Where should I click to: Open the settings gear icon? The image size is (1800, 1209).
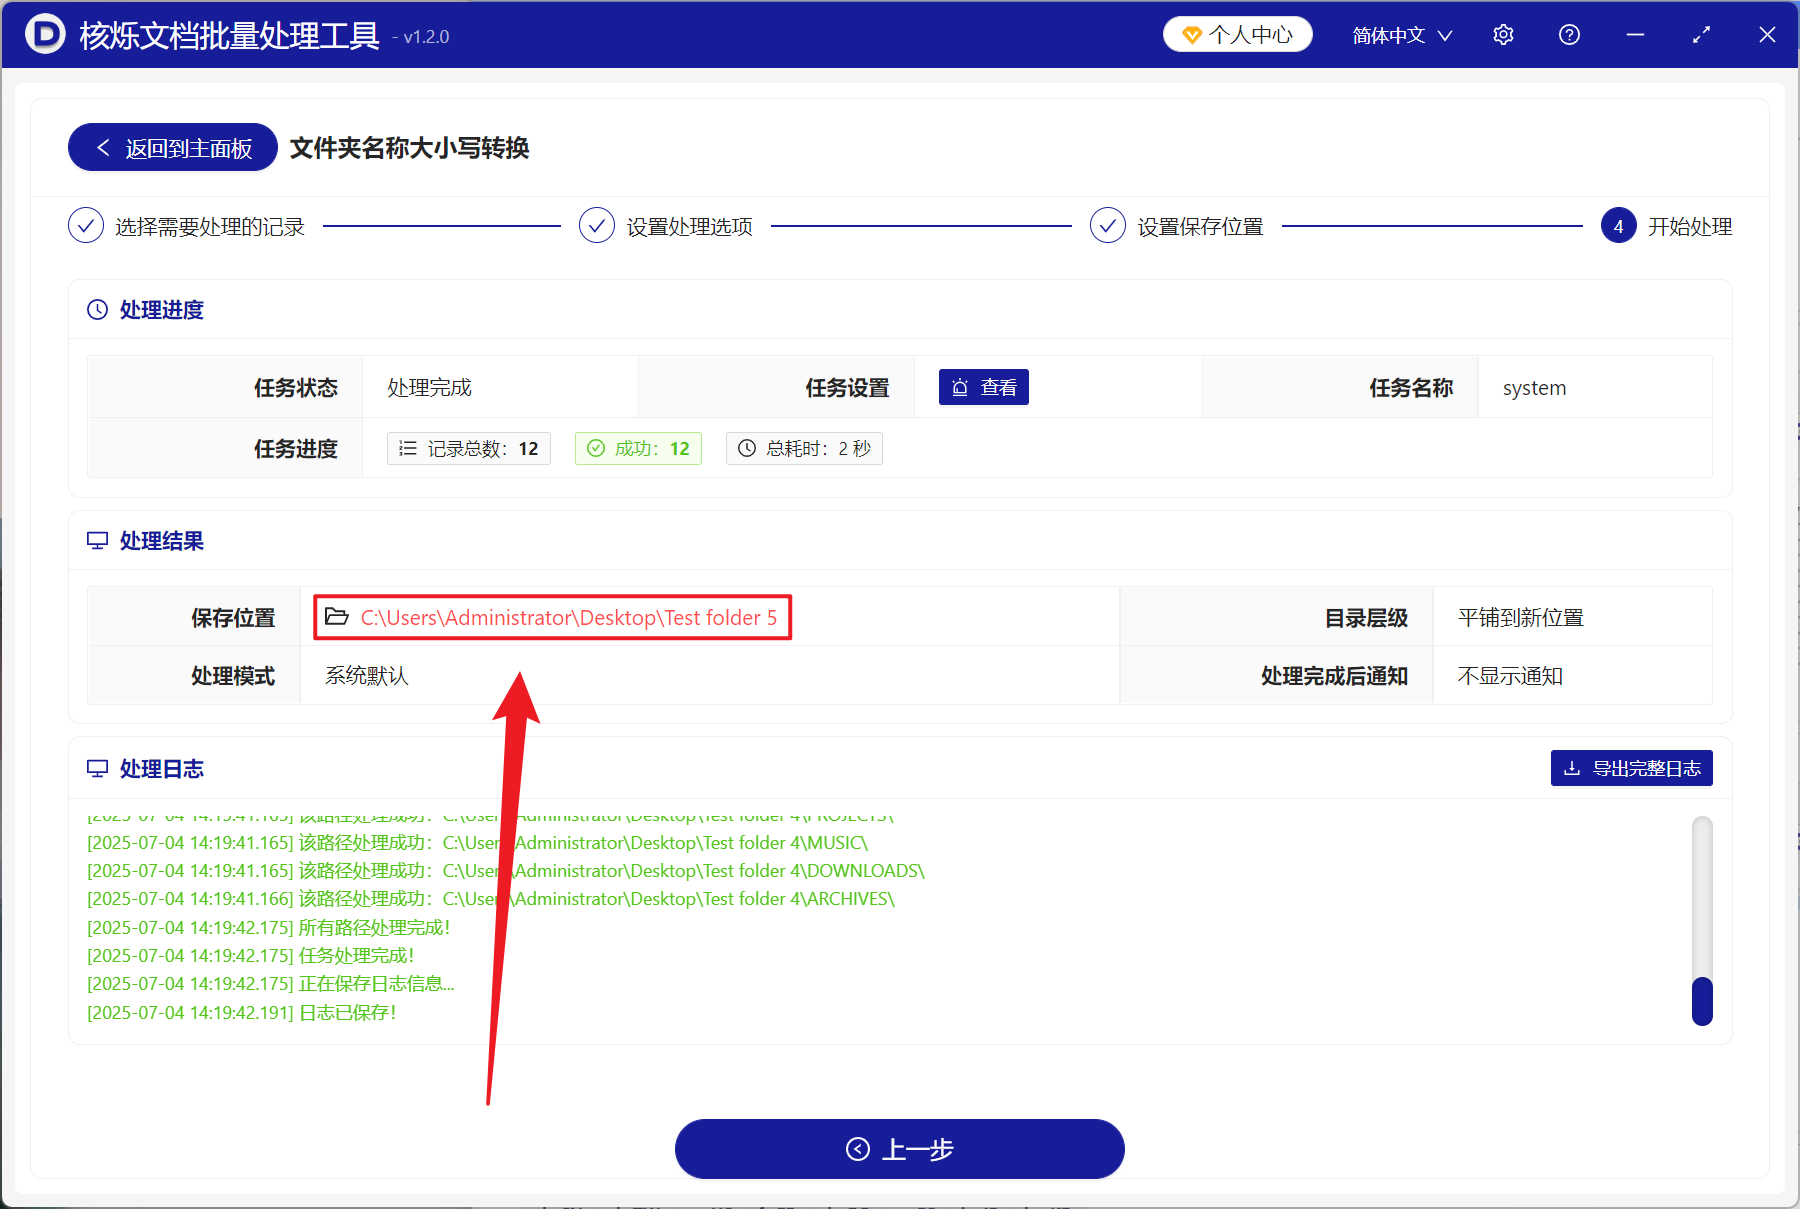[x=1503, y=35]
